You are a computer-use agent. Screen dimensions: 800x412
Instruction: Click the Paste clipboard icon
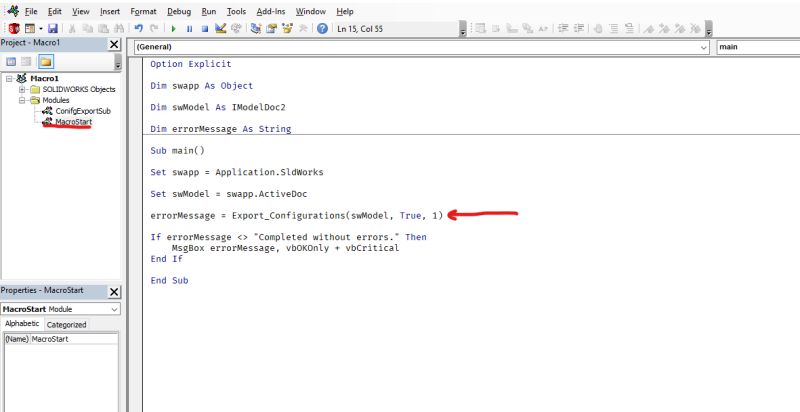104,29
